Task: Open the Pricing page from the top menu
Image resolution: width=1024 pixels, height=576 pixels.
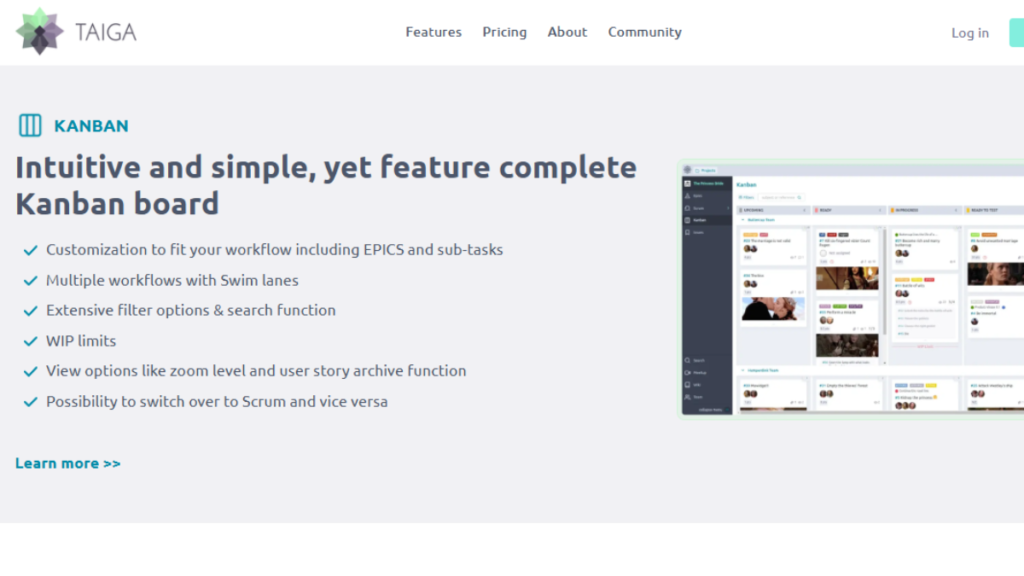Action: 504,32
